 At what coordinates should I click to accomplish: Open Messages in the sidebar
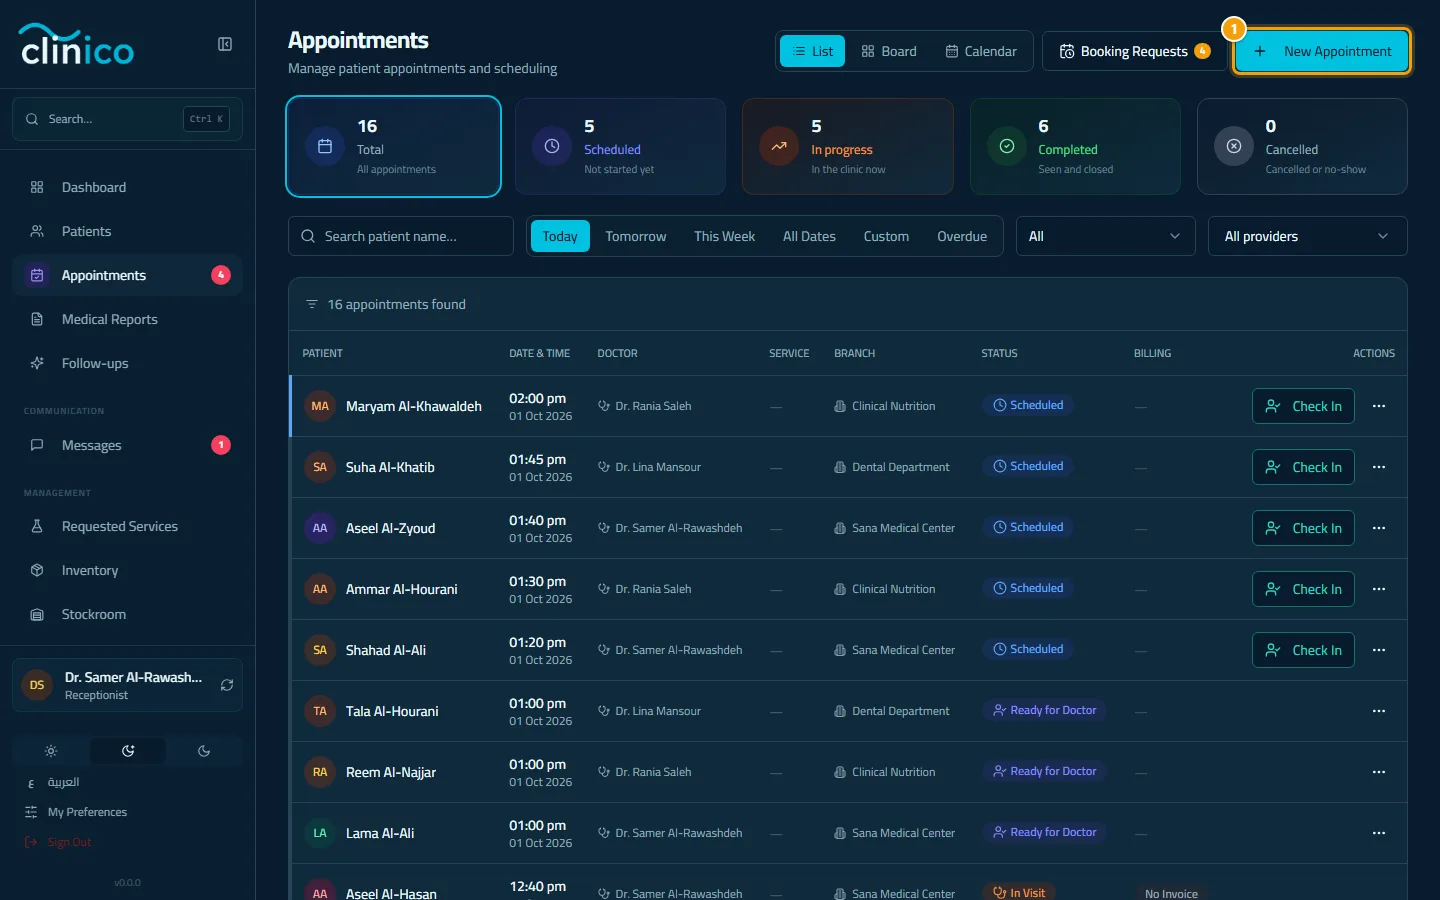pyautogui.click(x=127, y=445)
